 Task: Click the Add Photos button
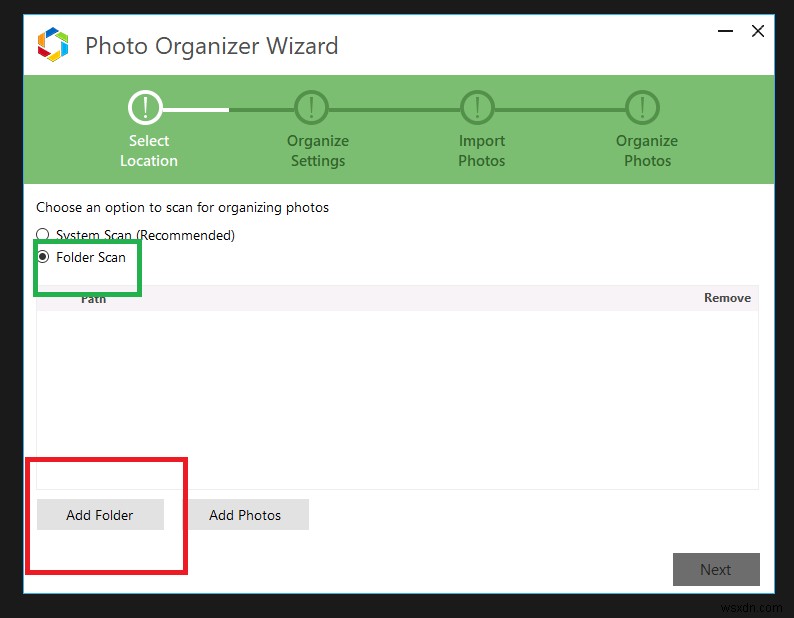point(245,515)
